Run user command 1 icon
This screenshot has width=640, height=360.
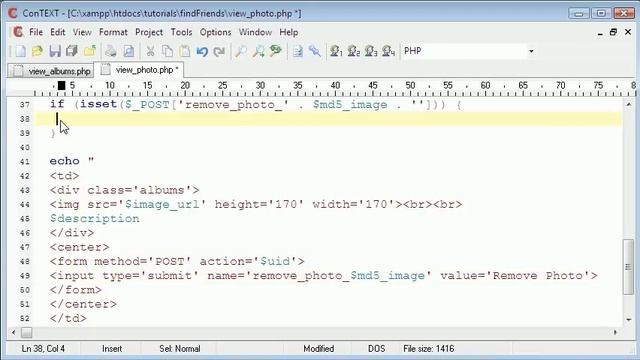tap(336, 51)
